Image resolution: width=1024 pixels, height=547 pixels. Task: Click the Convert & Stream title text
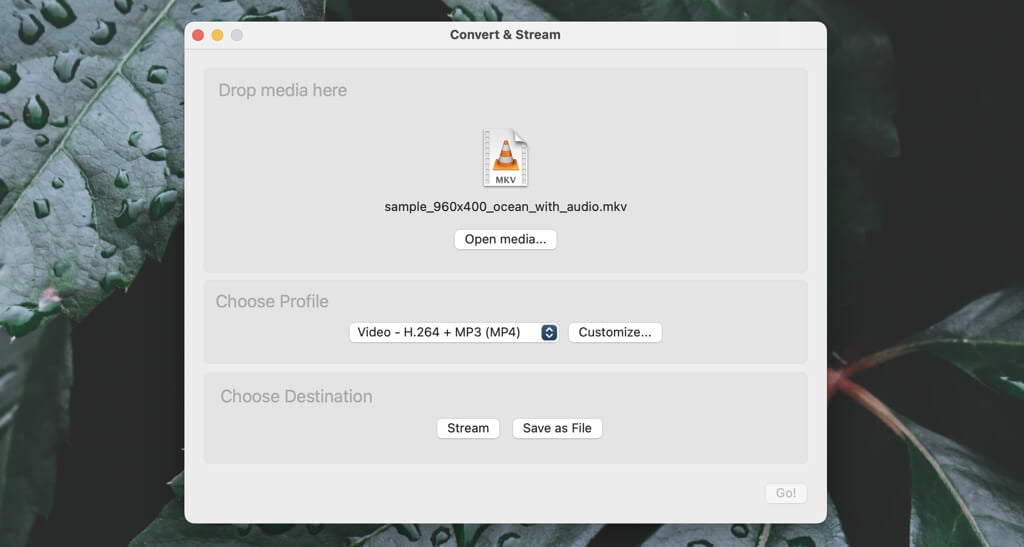tap(505, 35)
